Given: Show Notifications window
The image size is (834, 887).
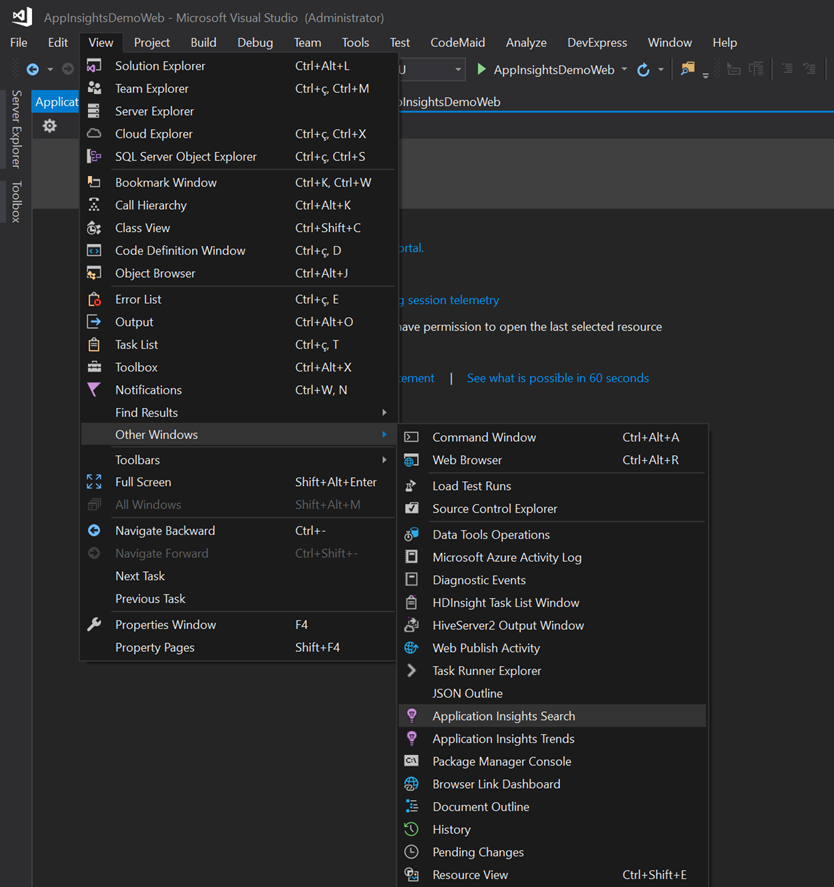Looking at the screenshot, I should point(238,389).
